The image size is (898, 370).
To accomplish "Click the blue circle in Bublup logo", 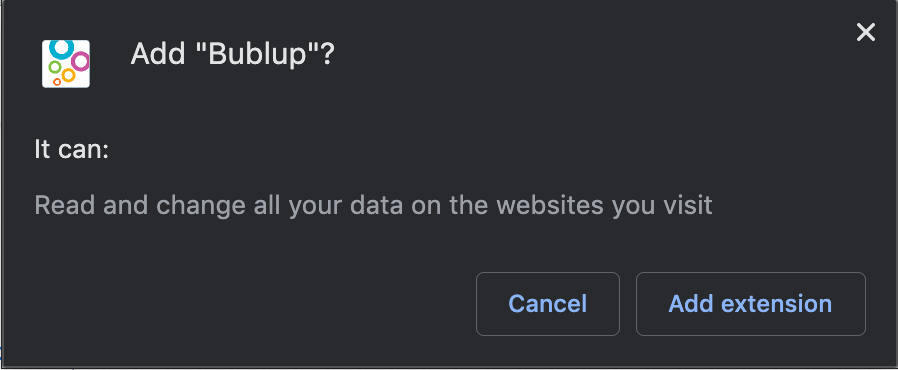I will tap(61, 48).
